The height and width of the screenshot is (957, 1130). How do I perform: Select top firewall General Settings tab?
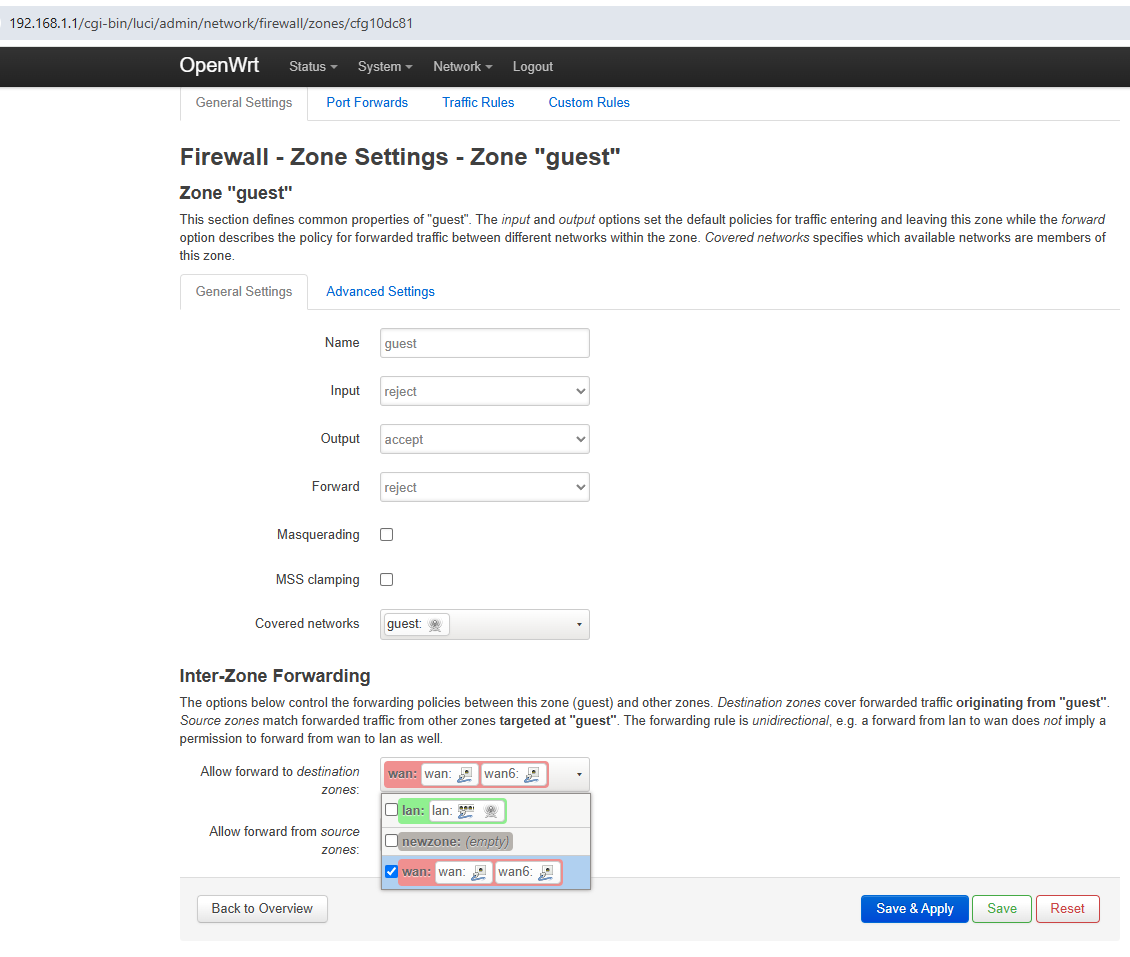[244, 102]
